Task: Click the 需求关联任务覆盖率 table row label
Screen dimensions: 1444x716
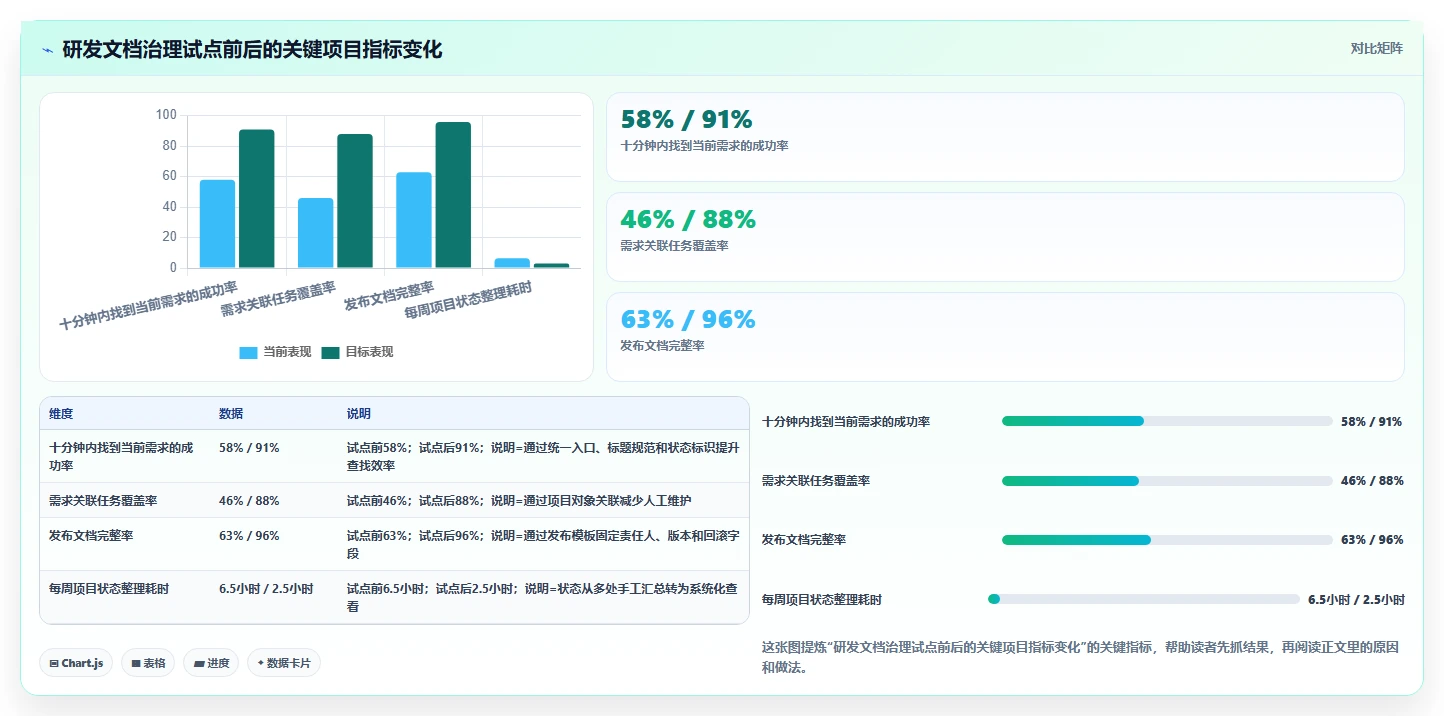Action: click(103, 501)
